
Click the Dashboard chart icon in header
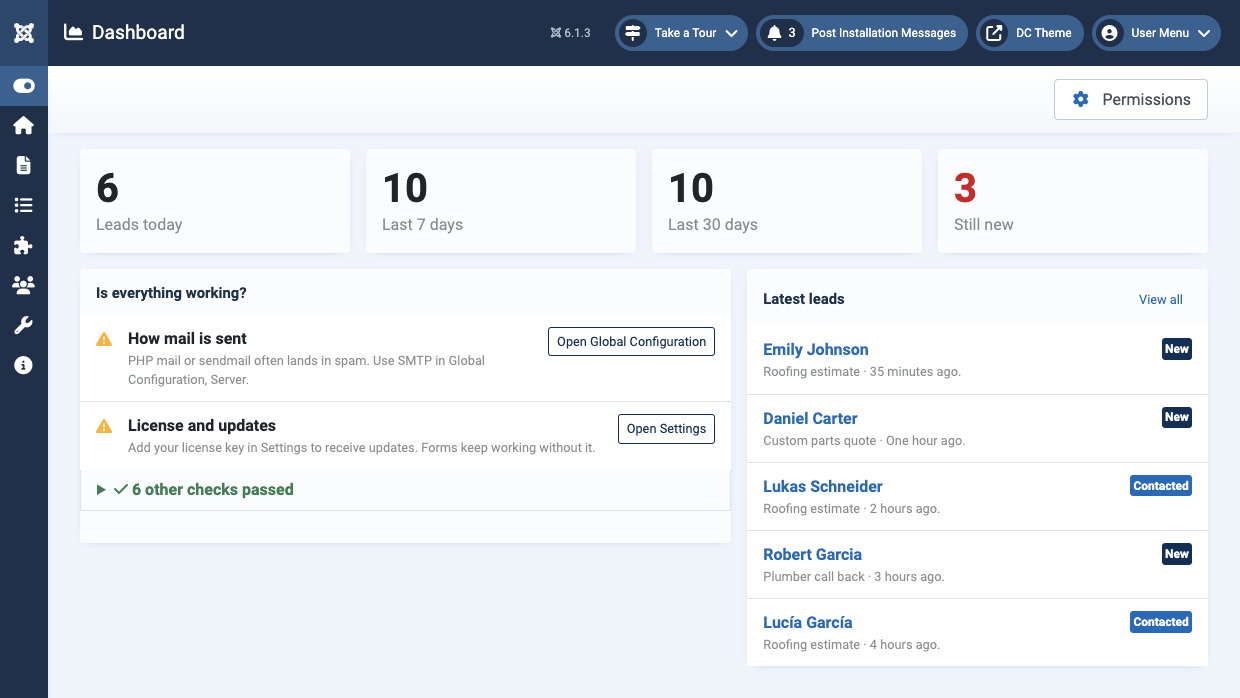[73, 33]
